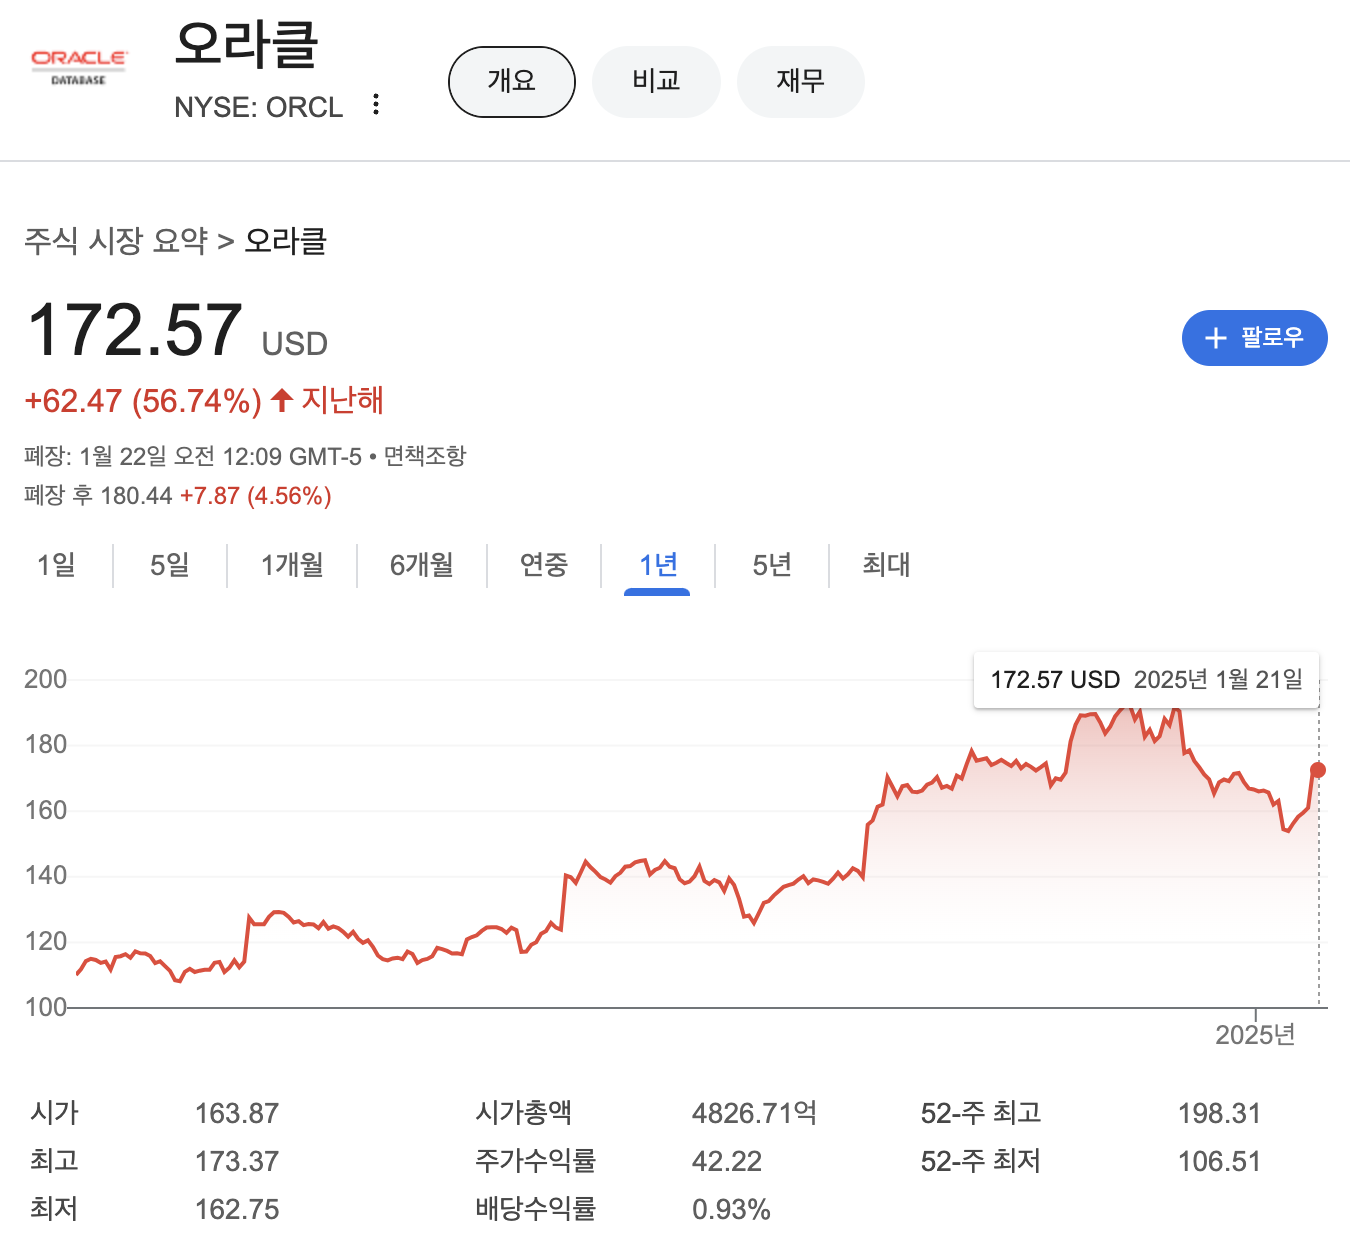Click the 면책조항 link
The width and height of the screenshot is (1350, 1234).
425,457
